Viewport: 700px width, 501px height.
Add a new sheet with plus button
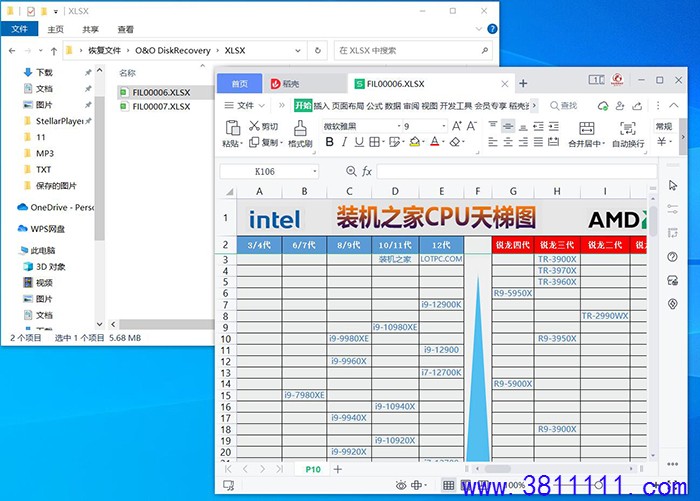(338, 469)
